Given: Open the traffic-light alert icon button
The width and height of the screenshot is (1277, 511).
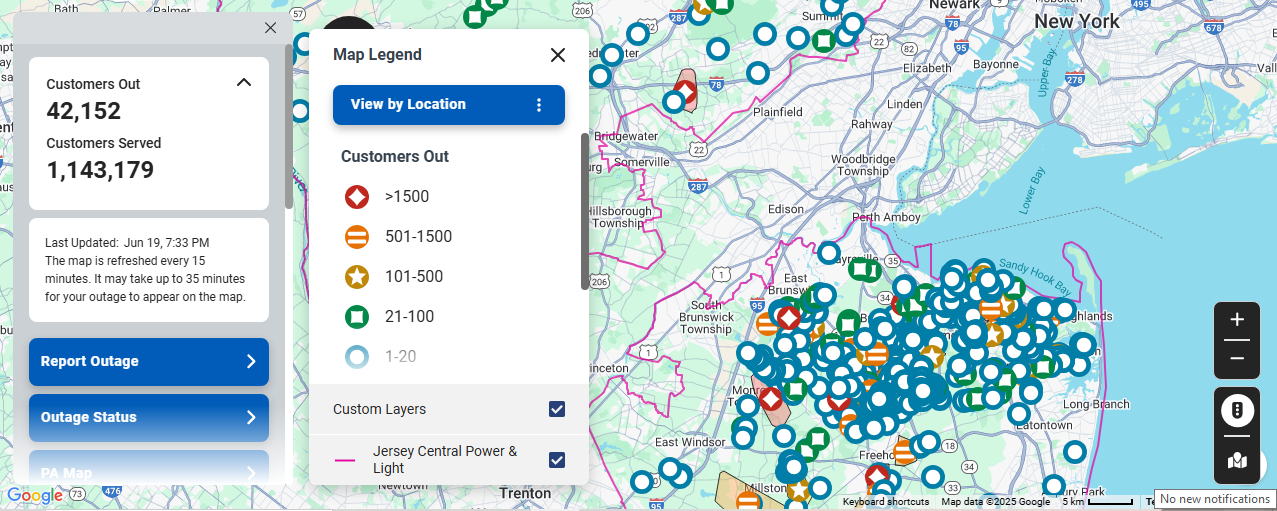Looking at the screenshot, I should point(1237,411).
